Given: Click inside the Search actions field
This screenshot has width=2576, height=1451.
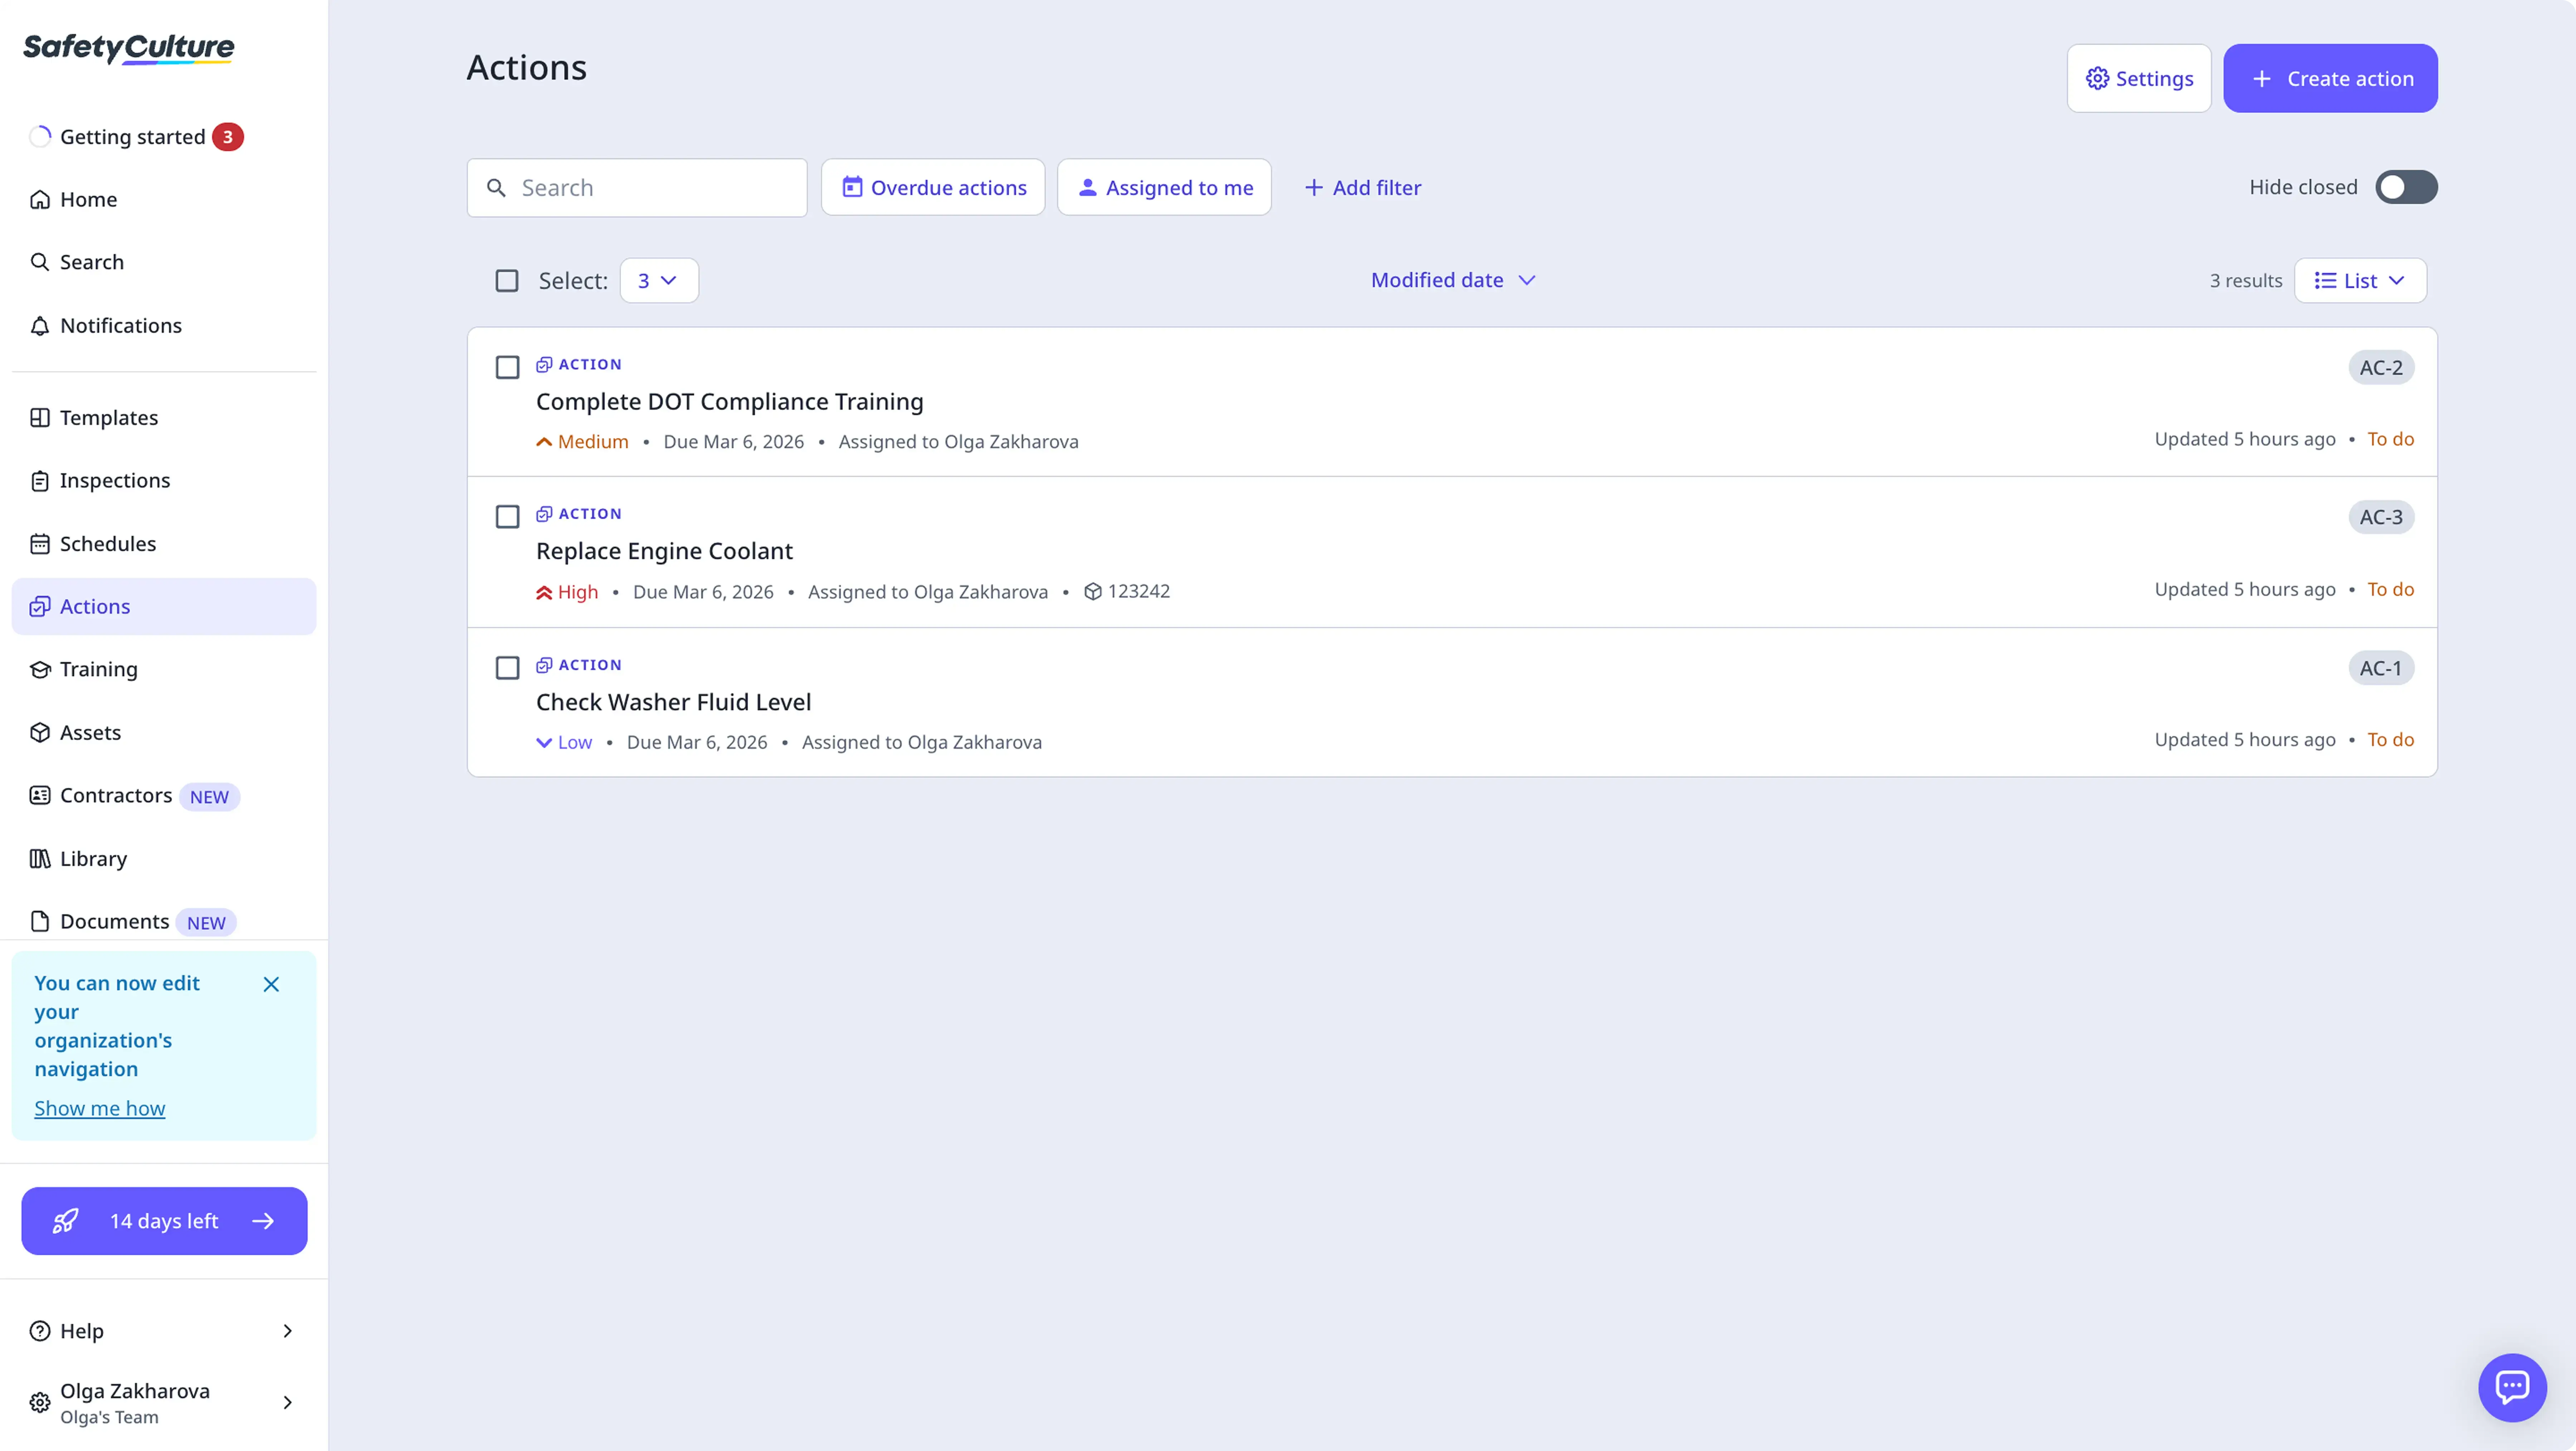Looking at the screenshot, I should 636,187.
